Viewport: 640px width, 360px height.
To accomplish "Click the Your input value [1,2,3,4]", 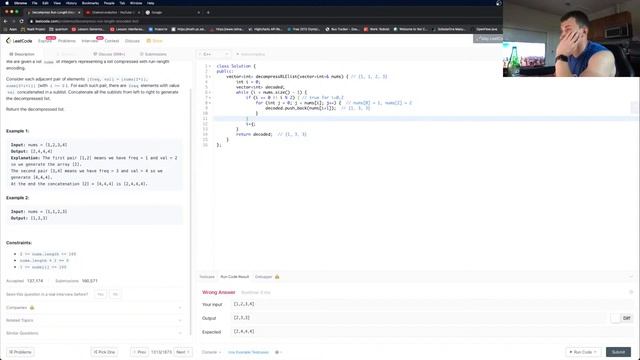I will (244, 304).
